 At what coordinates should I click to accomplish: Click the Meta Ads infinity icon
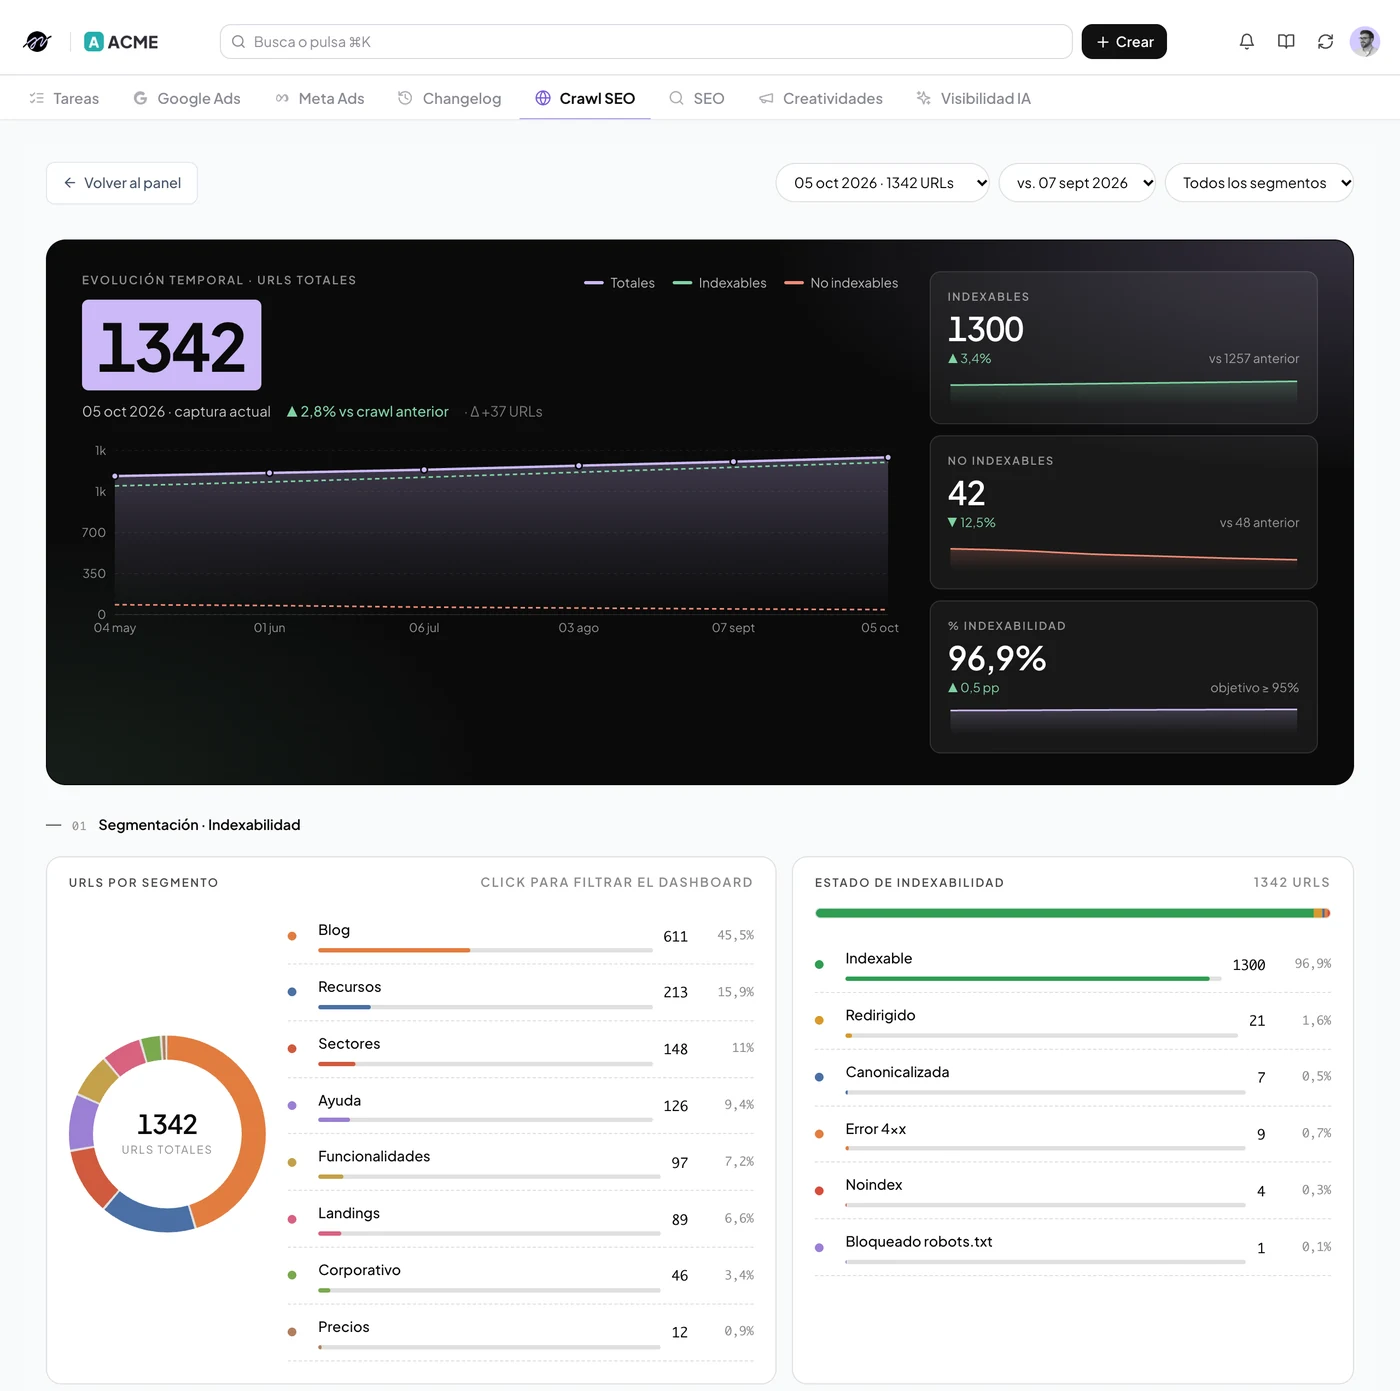[x=282, y=98]
